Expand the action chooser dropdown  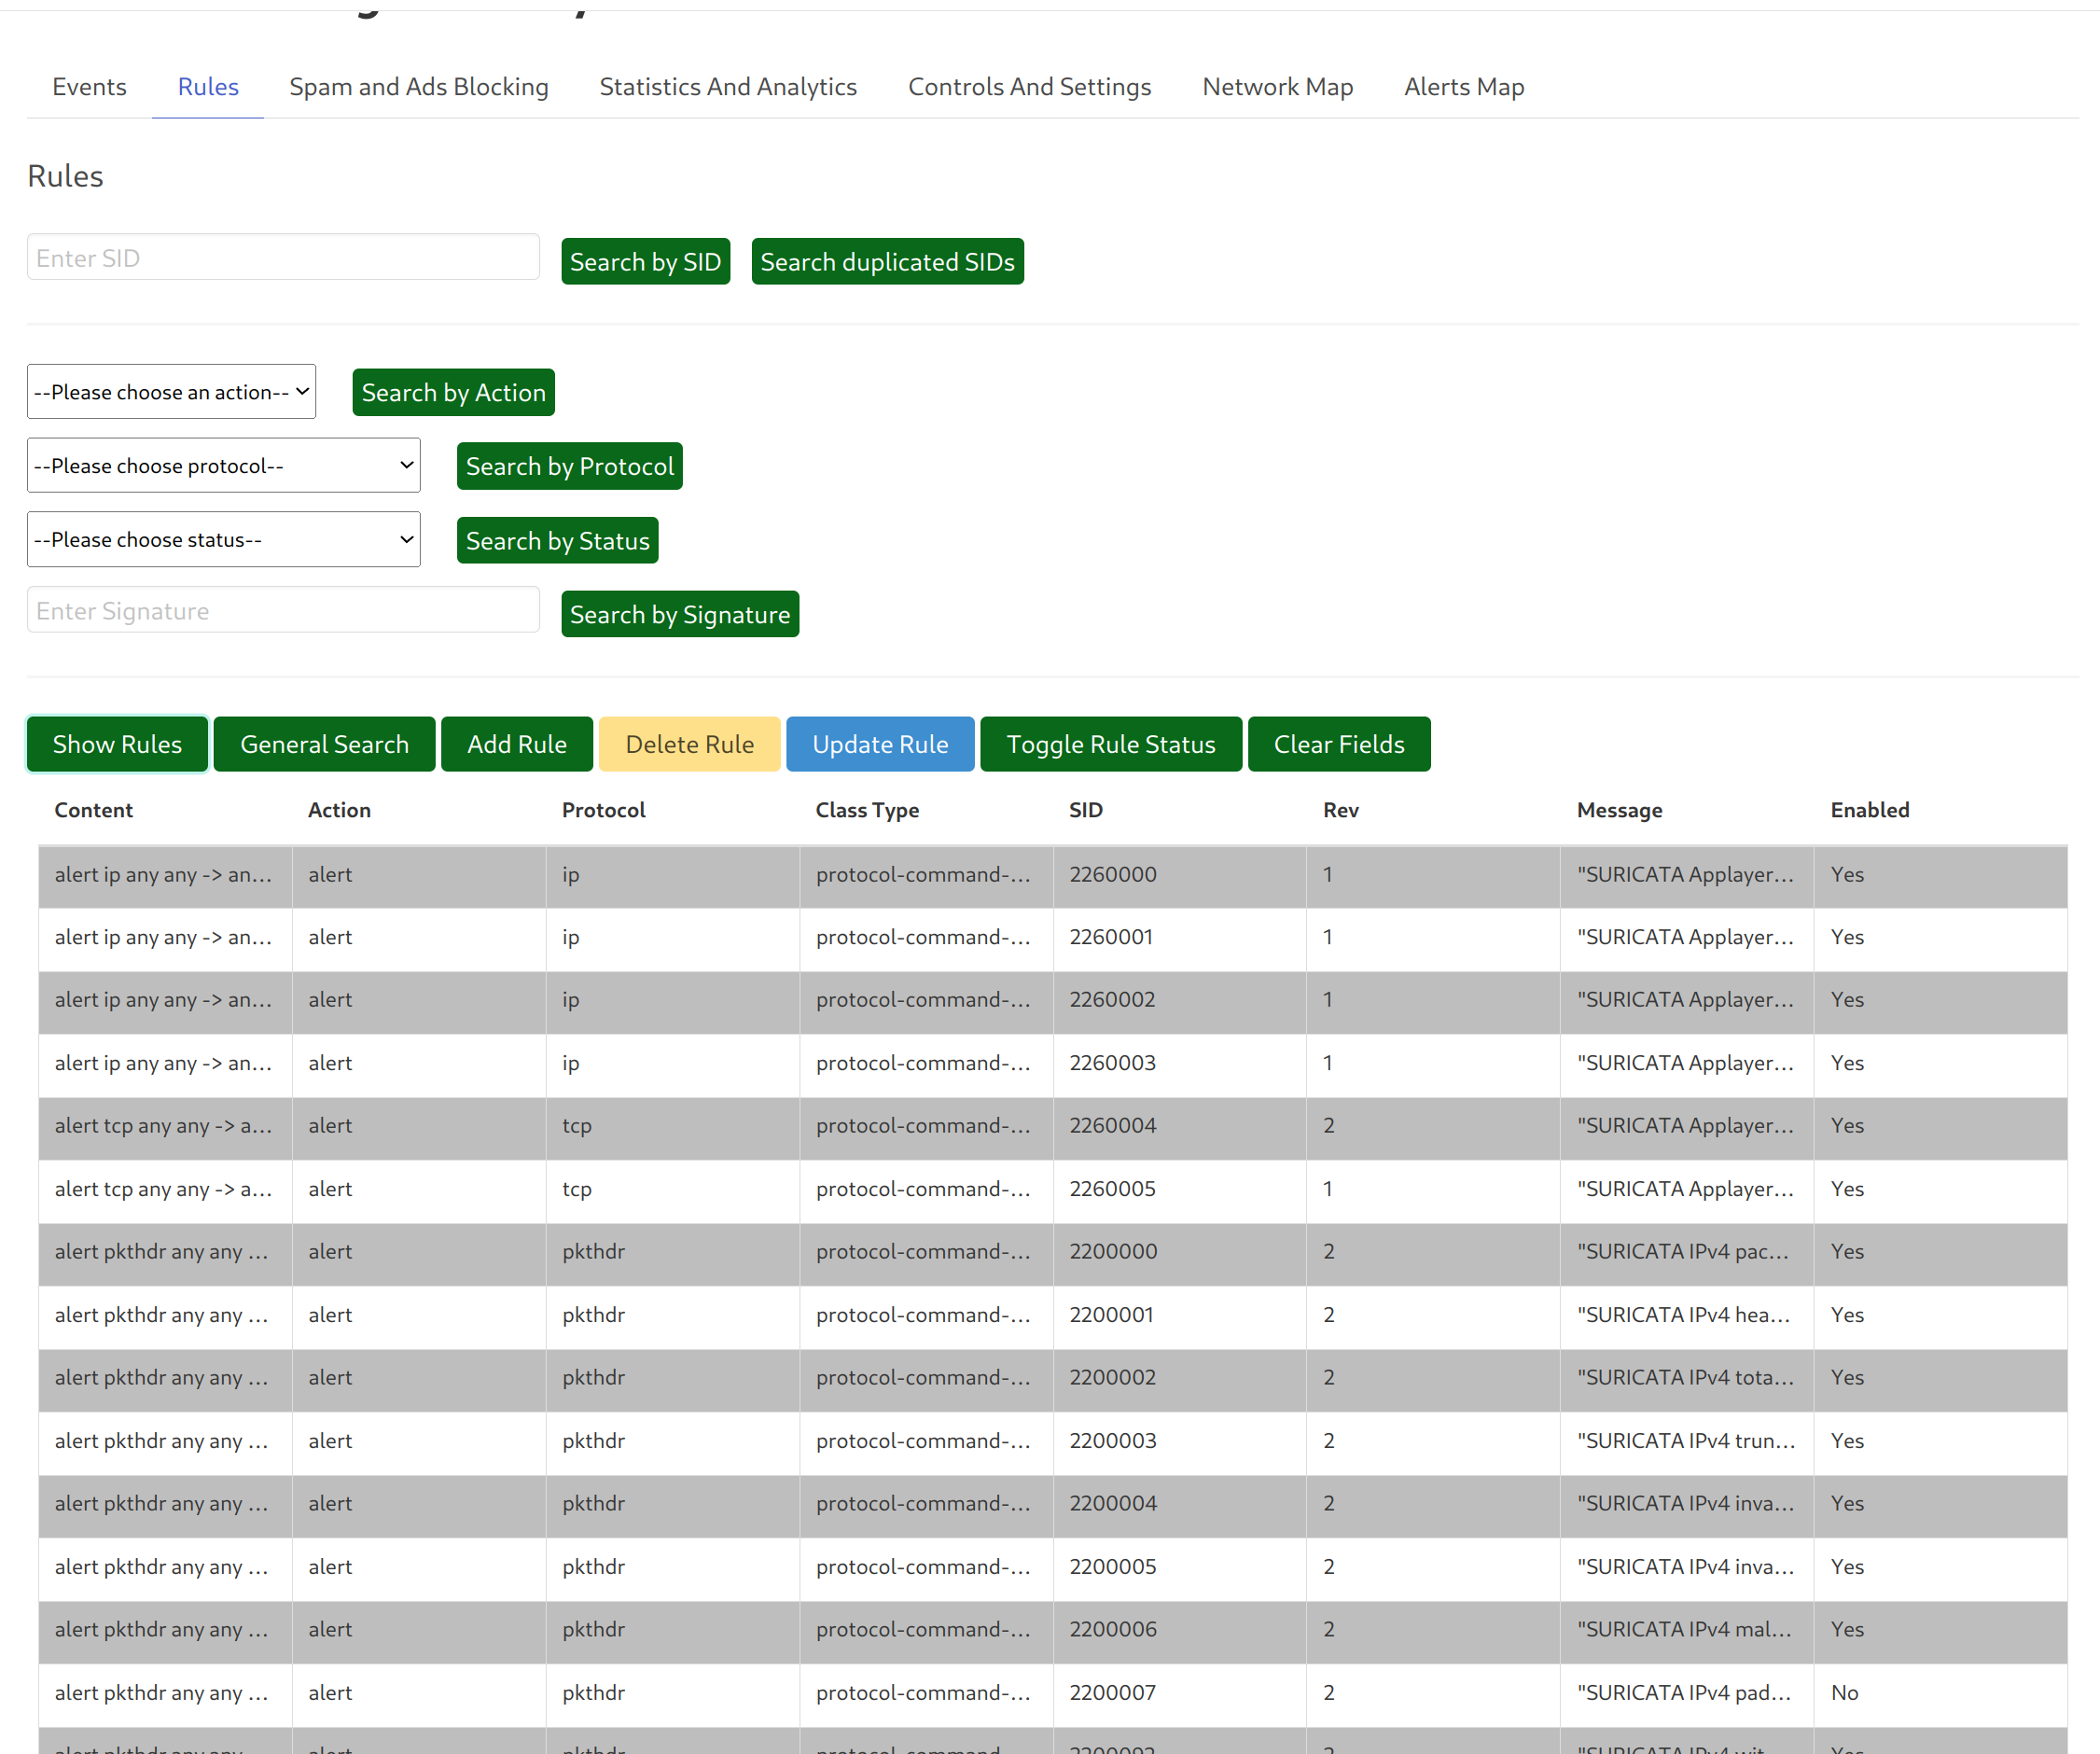[x=171, y=392]
